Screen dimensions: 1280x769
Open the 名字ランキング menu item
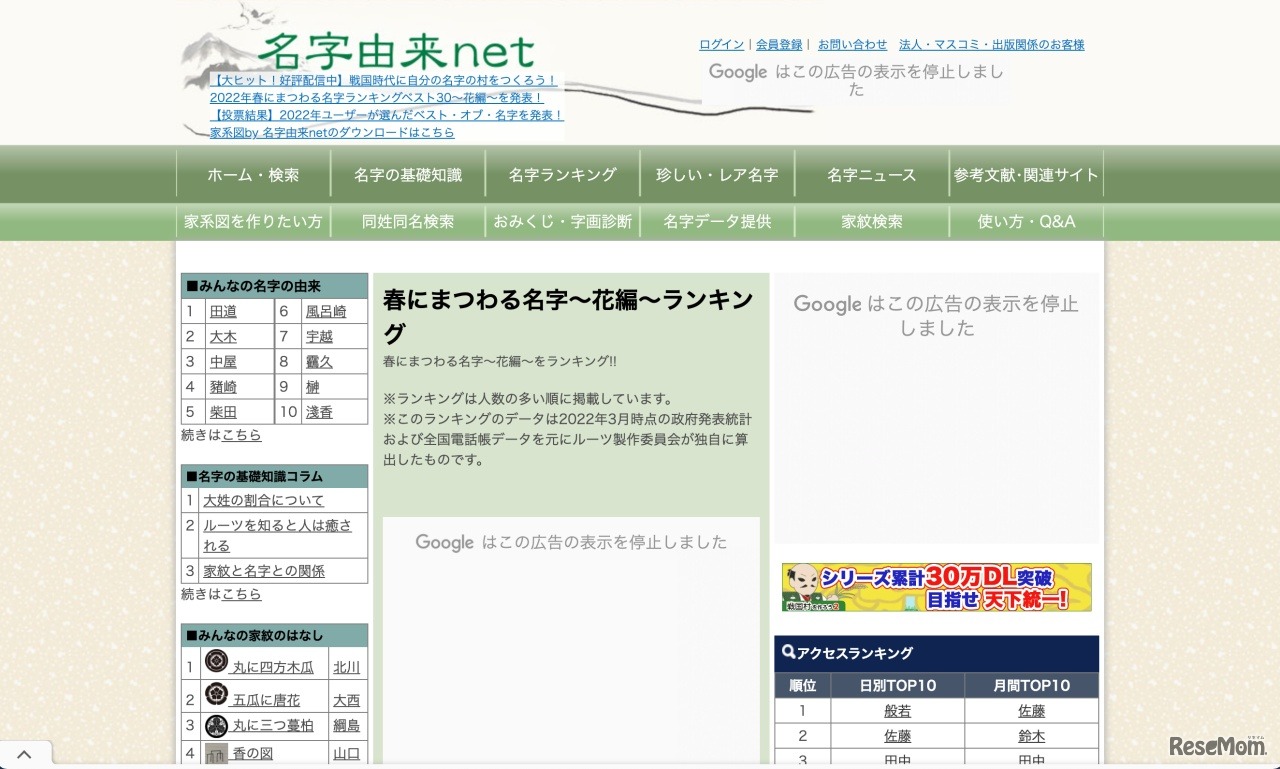pos(562,174)
